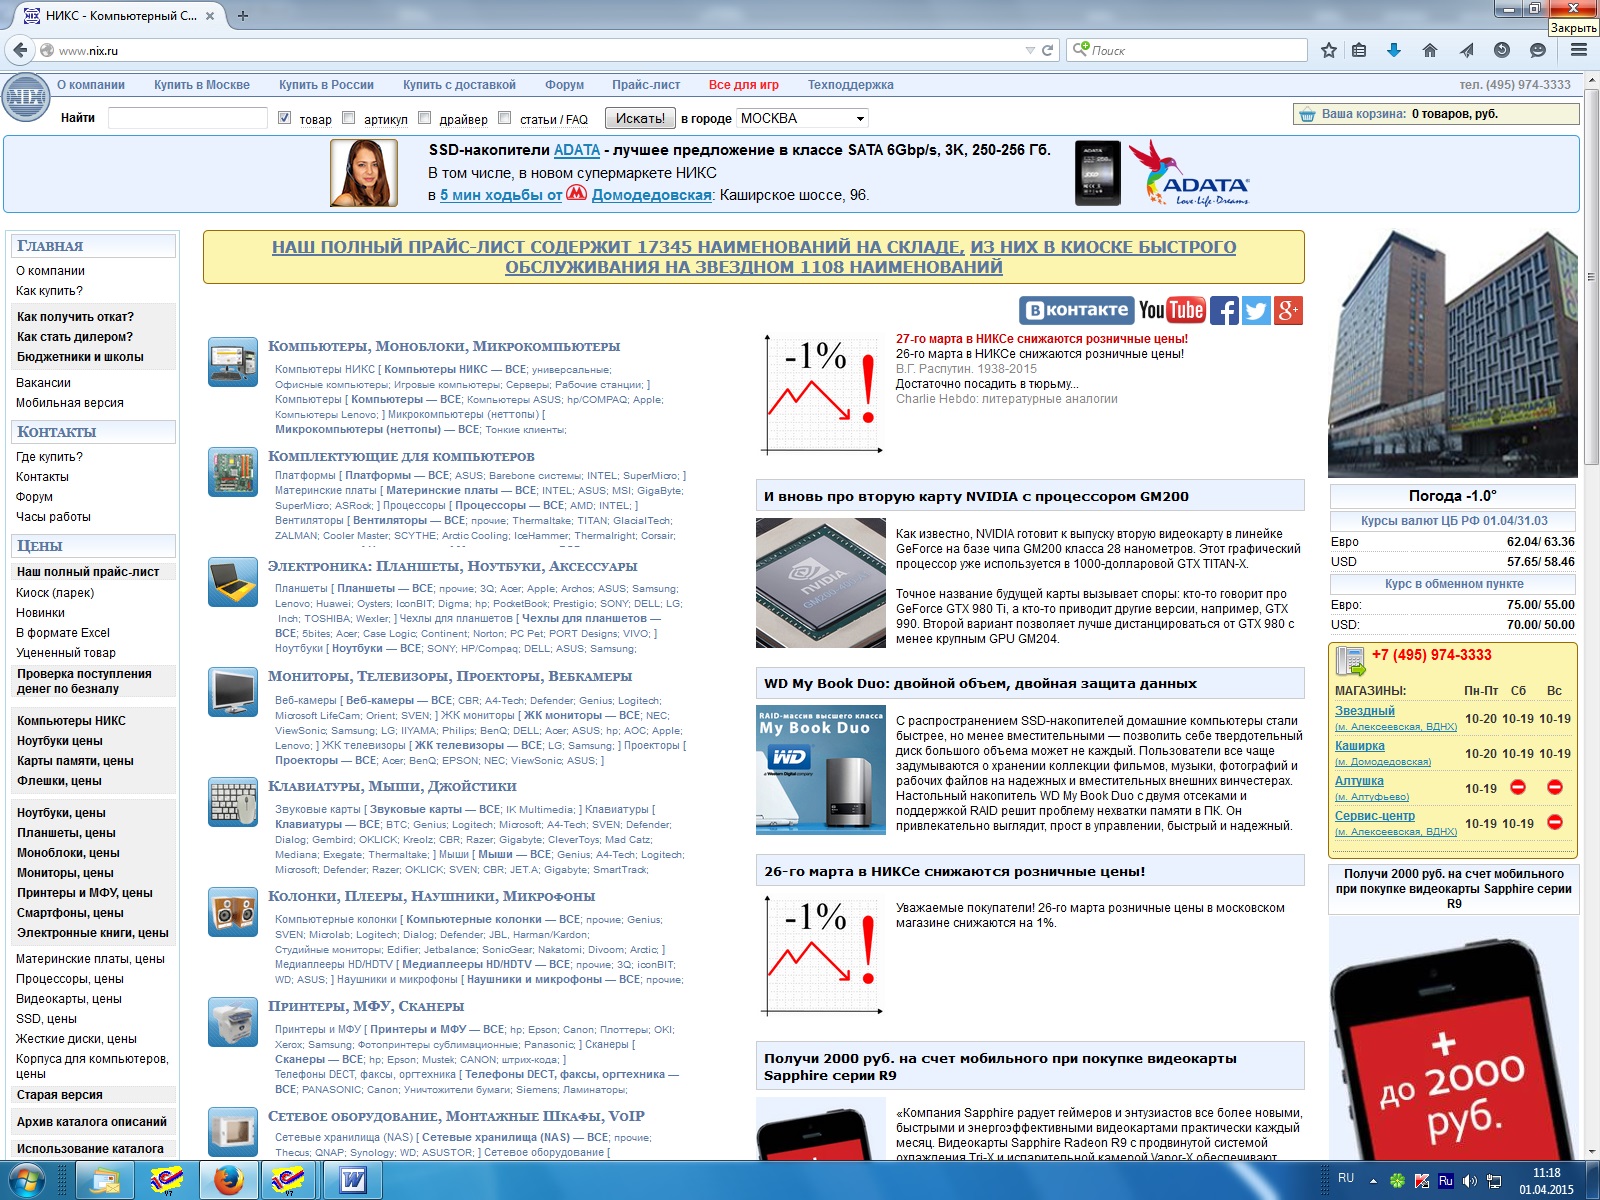
Task: Open the "Звездный" store link
Action: coord(1365,711)
